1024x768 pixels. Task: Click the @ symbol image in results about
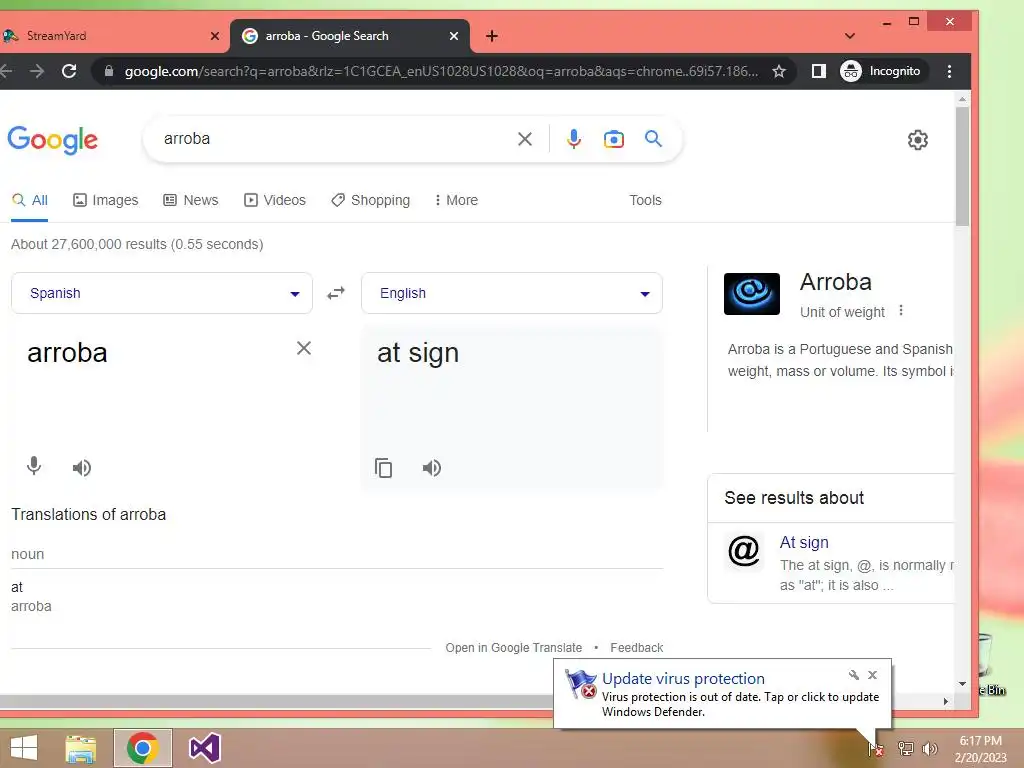tap(744, 551)
